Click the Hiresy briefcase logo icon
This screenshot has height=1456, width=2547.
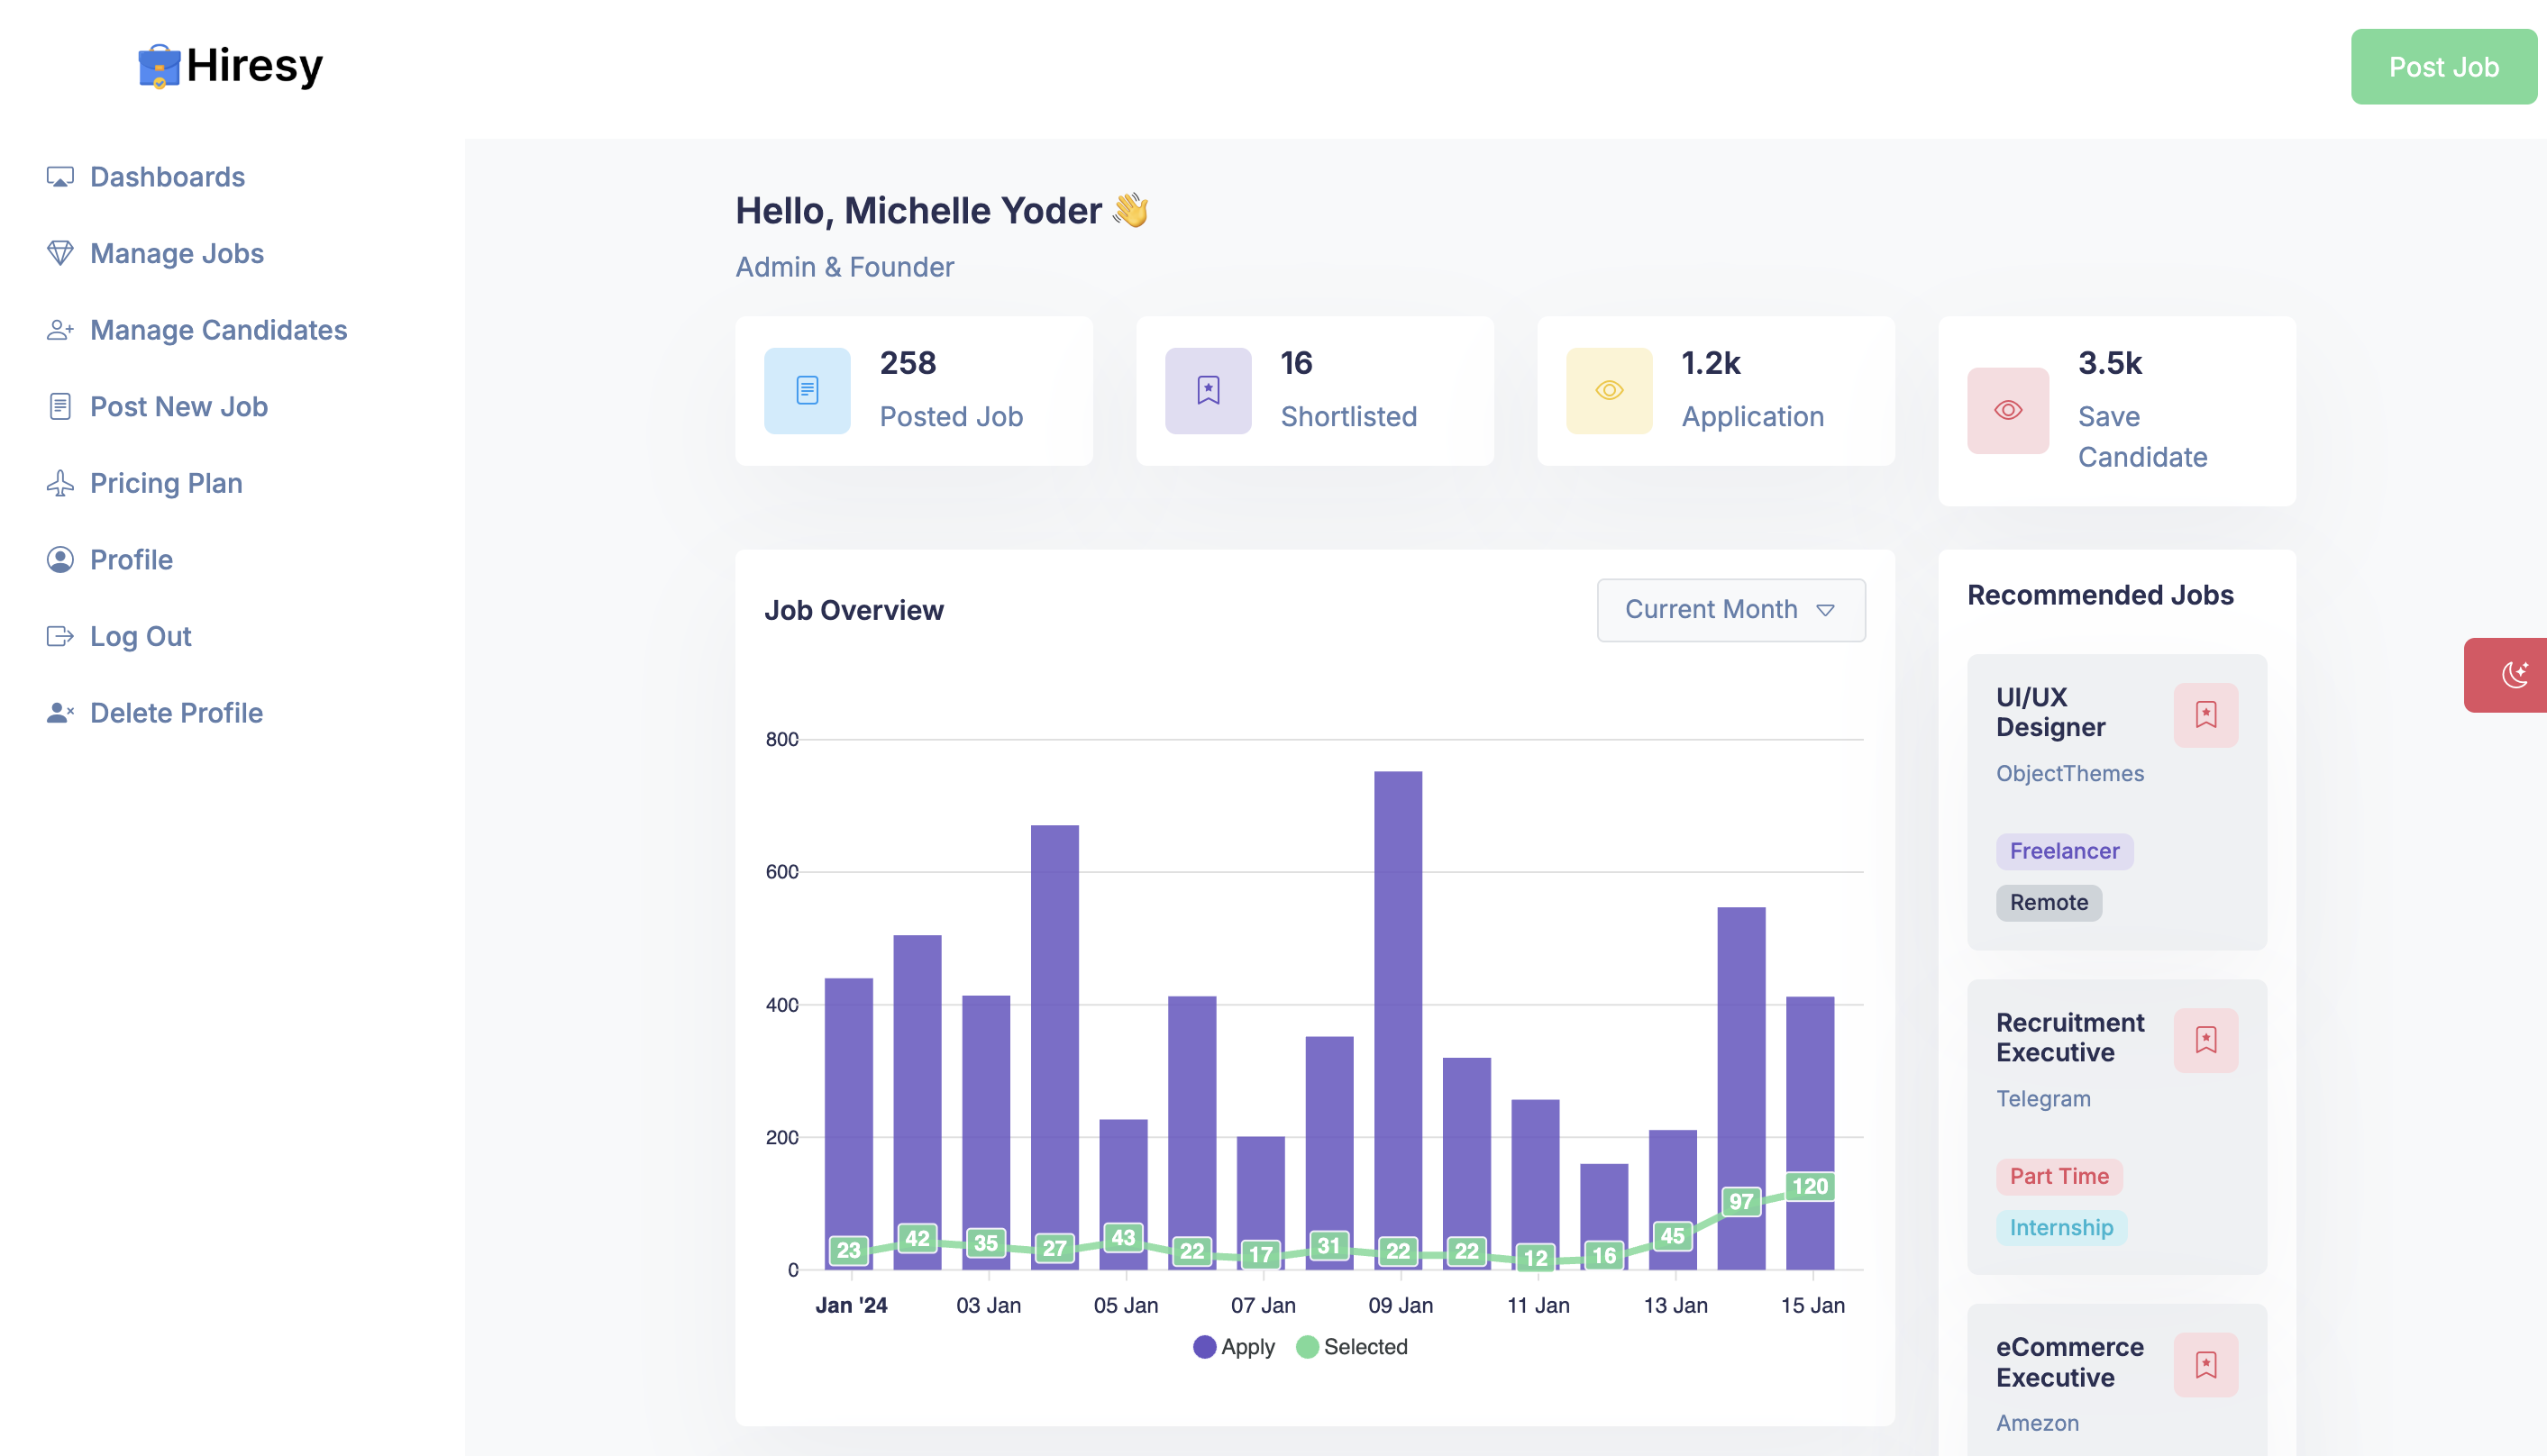pyautogui.click(x=159, y=66)
